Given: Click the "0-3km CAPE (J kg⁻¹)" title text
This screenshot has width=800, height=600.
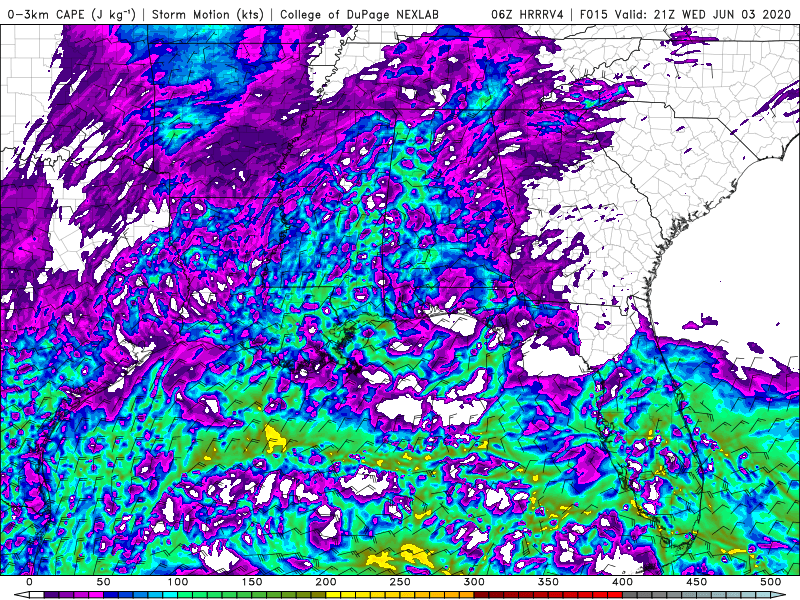Looking at the screenshot, I should click(71, 14).
